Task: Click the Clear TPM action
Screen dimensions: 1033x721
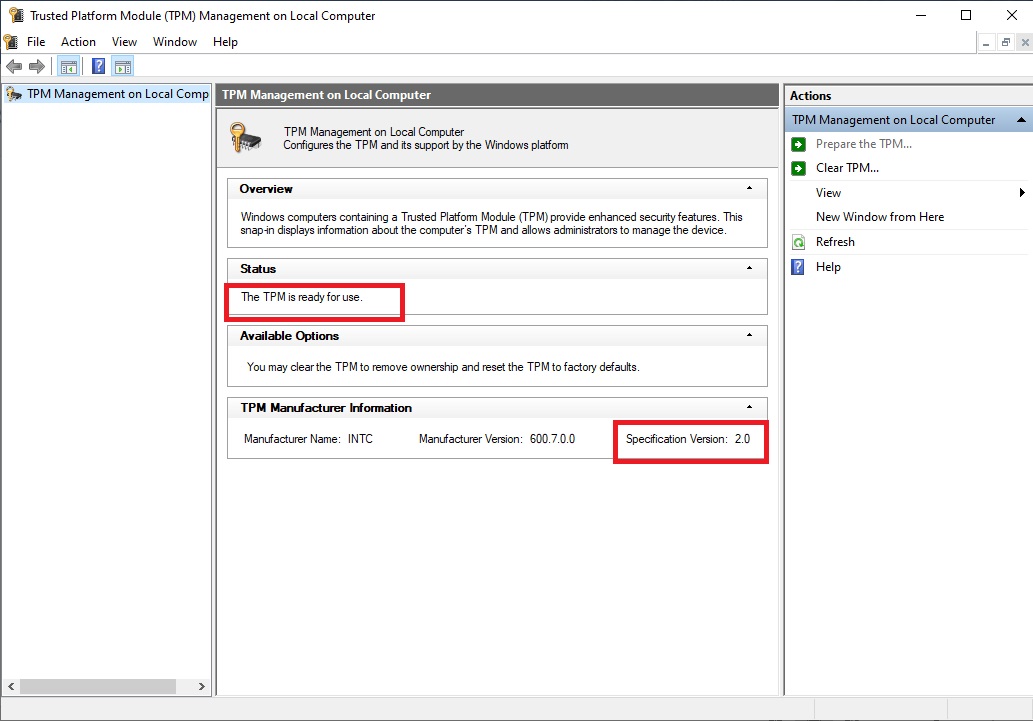Action: pyautogui.click(x=845, y=167)
